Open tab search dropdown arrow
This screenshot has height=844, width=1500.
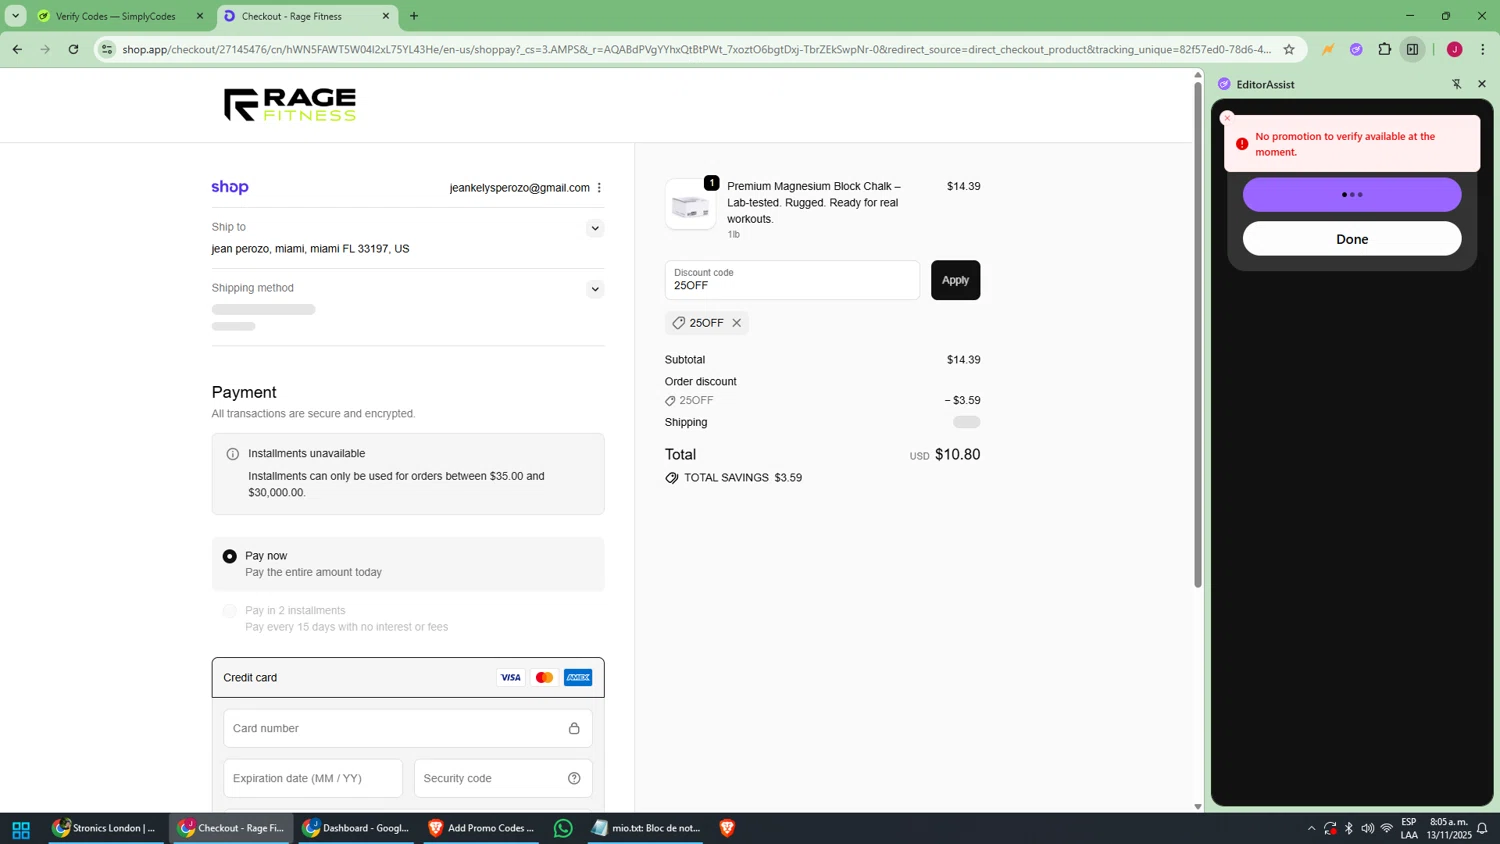[x=16, y=16]
